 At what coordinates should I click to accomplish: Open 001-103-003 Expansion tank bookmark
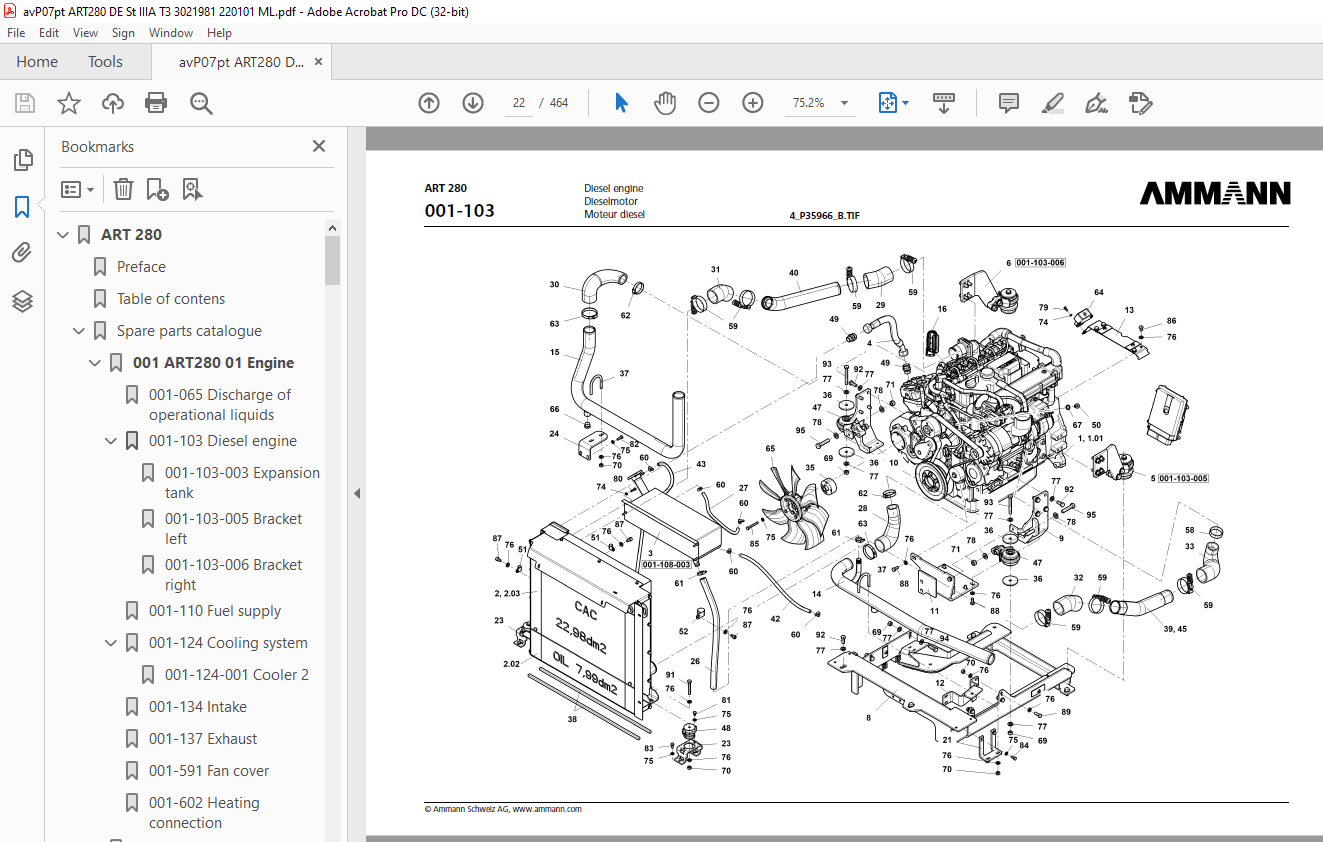click(x=242, y=483)
